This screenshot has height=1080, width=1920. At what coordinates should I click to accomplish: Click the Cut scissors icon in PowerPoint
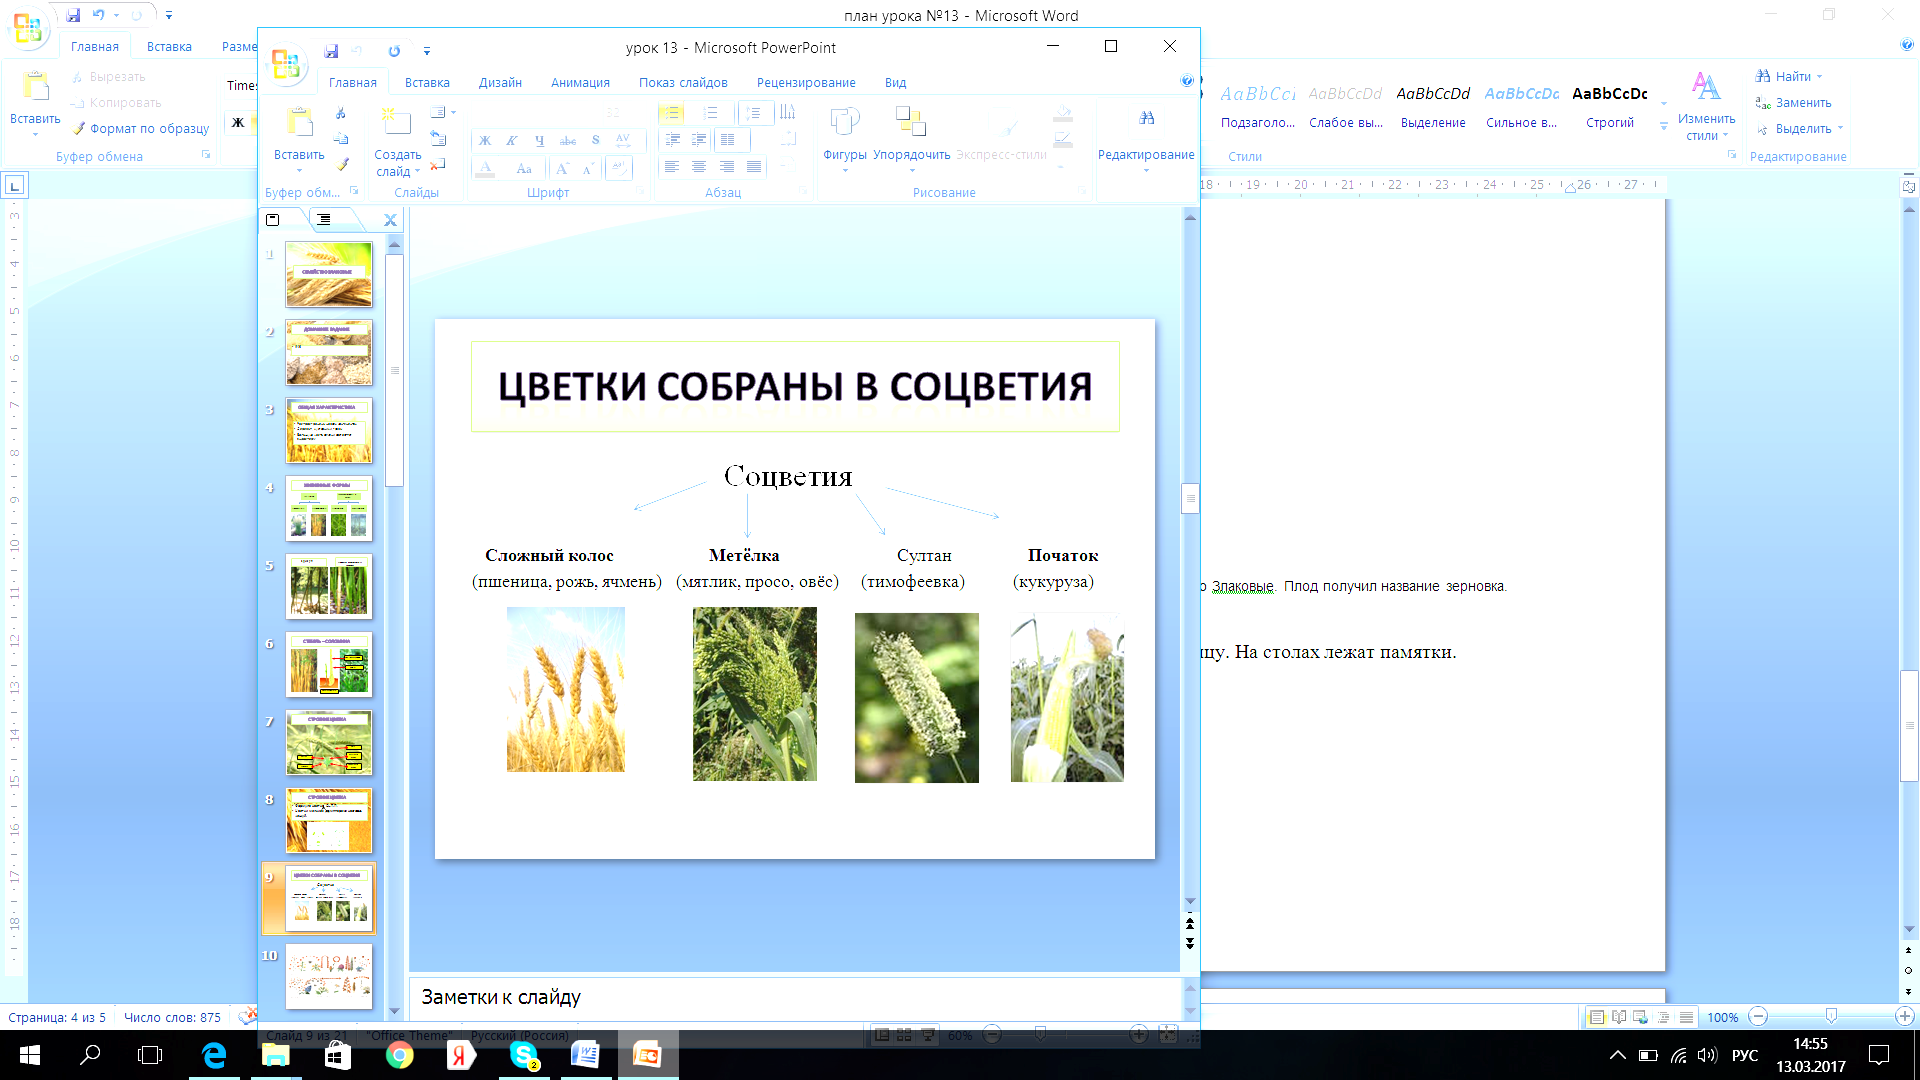pos(341,113)
